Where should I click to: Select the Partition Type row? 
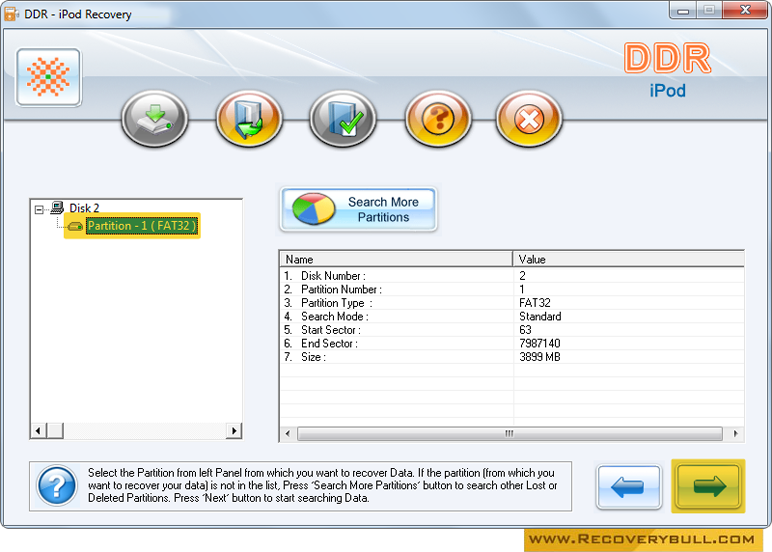pos(512,303)
